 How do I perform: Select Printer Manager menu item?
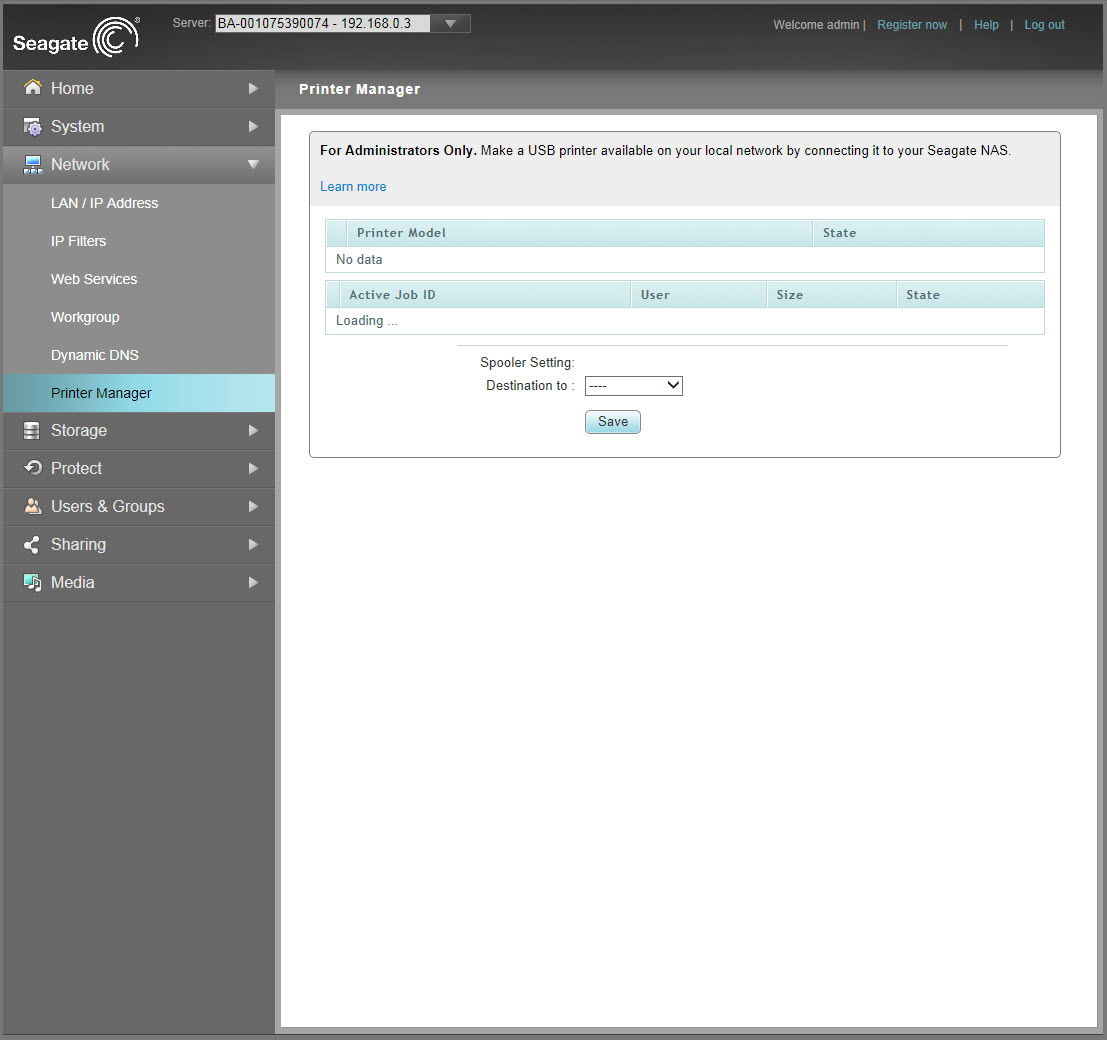139,393
